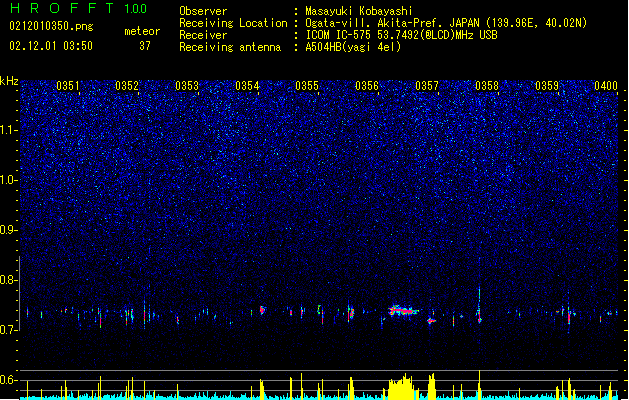Click the large yellow intensity peak near 0356
The width and height of the screenshot is (629, 400).
(402, 386)
